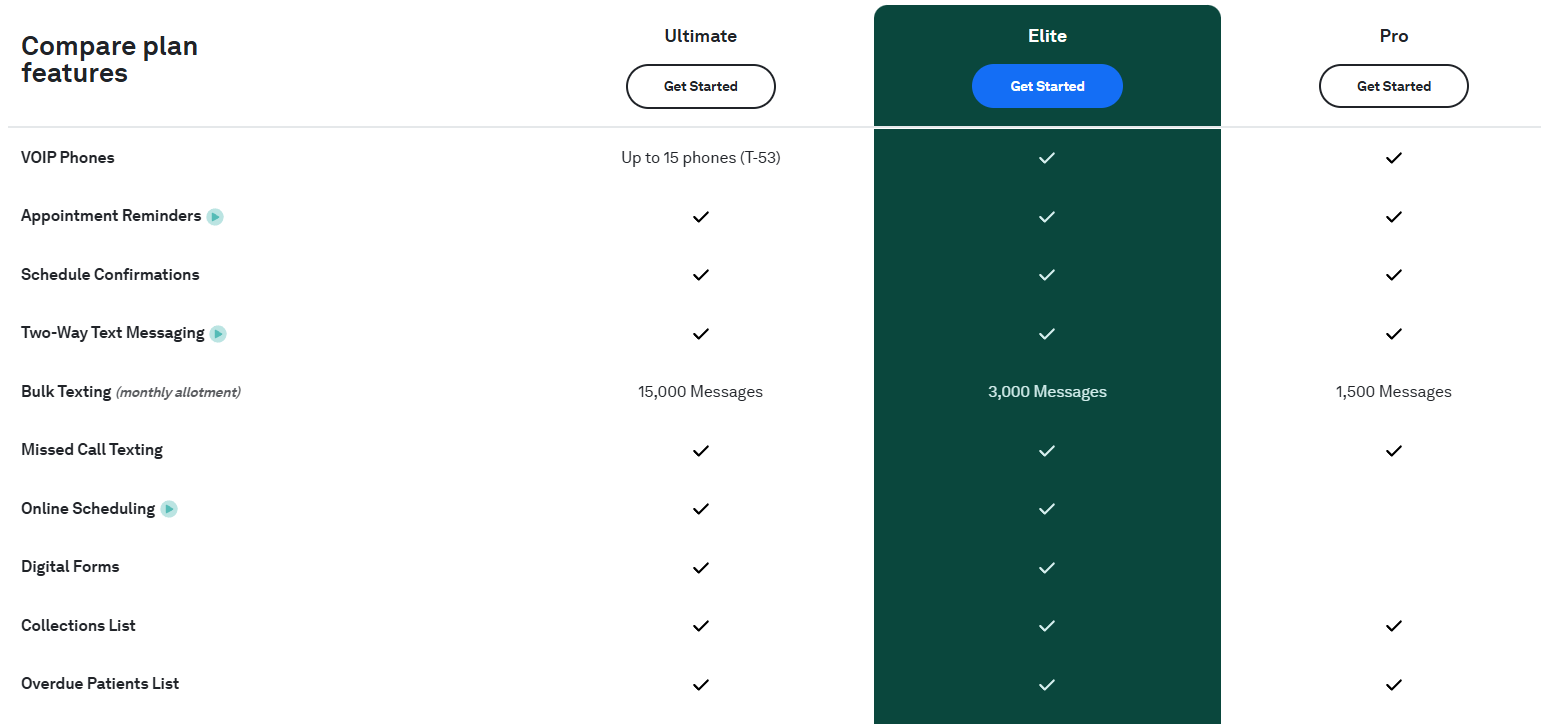Click Ultimate checkmark for Digital Forms
The image size is (1541, 724).
point(700,567)
